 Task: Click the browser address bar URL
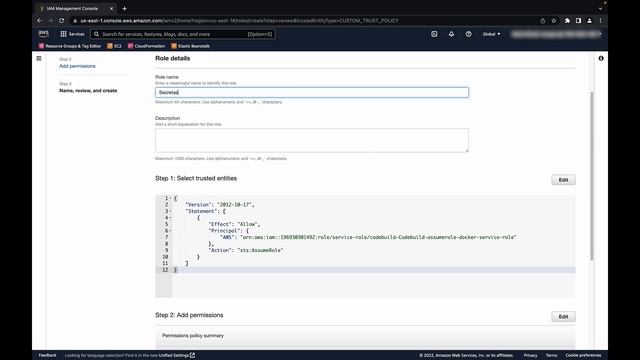[239, 20]
